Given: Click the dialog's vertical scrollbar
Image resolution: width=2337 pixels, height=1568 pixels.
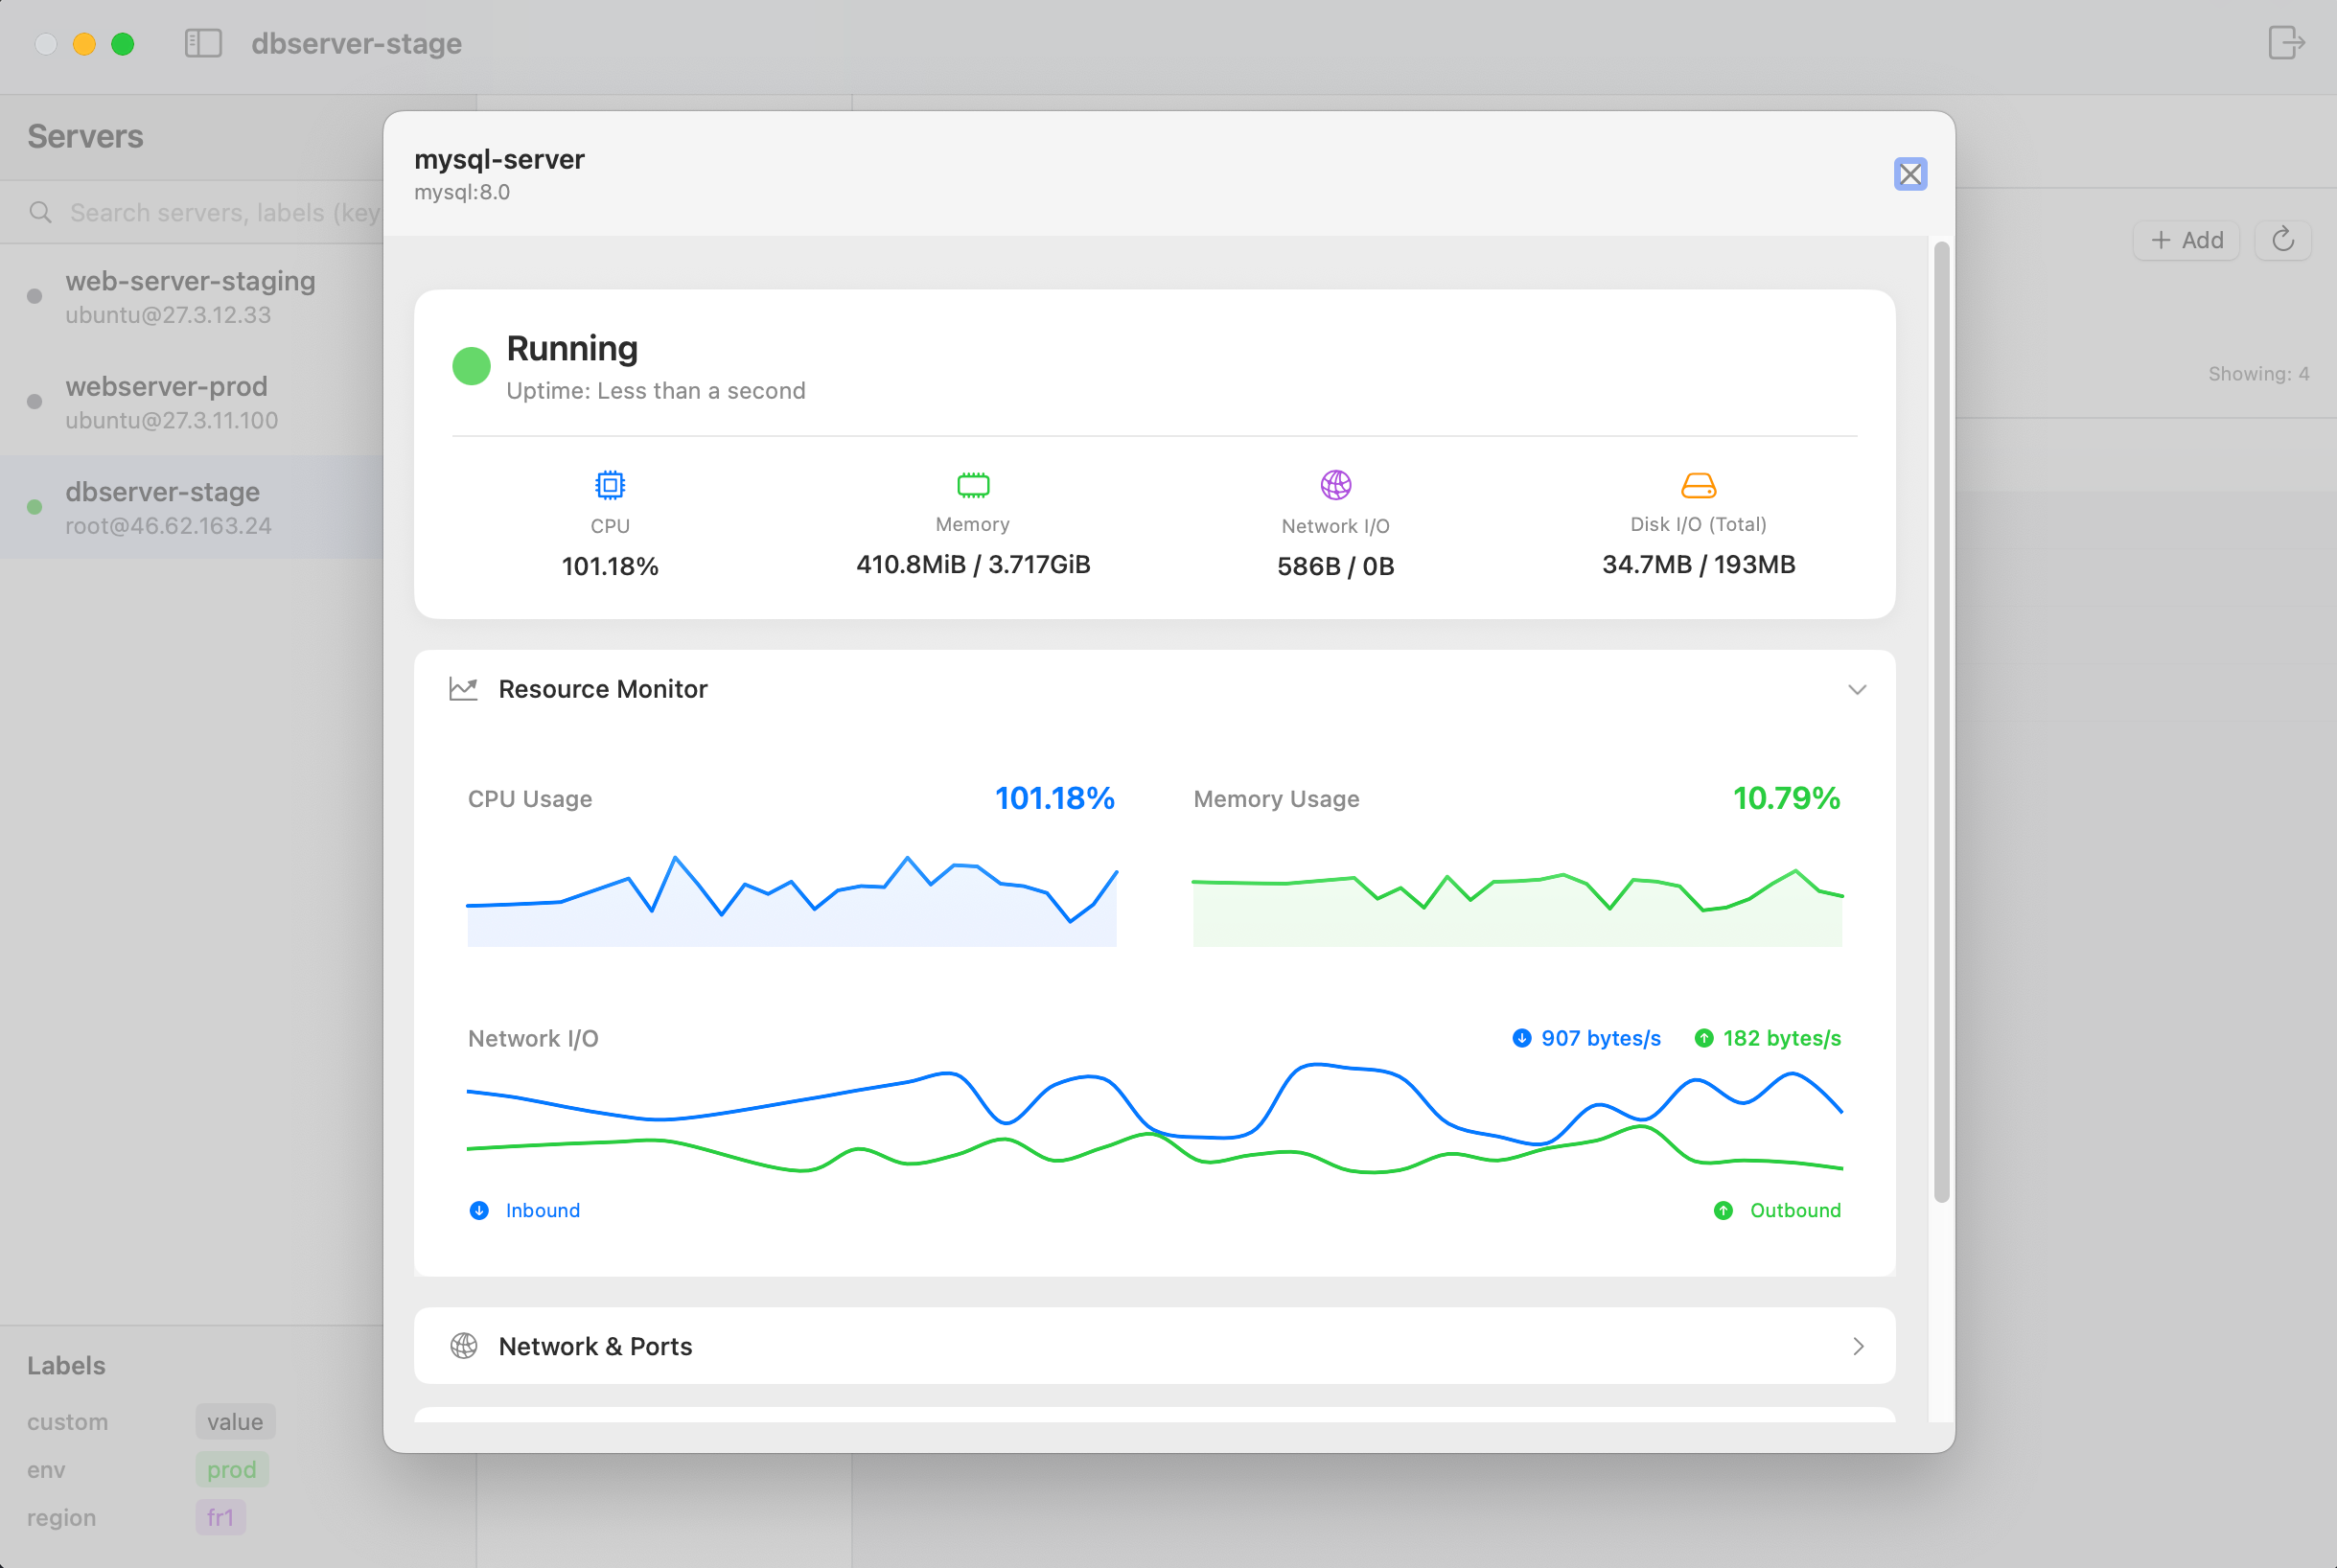Looking at the screenshot, I should (1941, 722).
